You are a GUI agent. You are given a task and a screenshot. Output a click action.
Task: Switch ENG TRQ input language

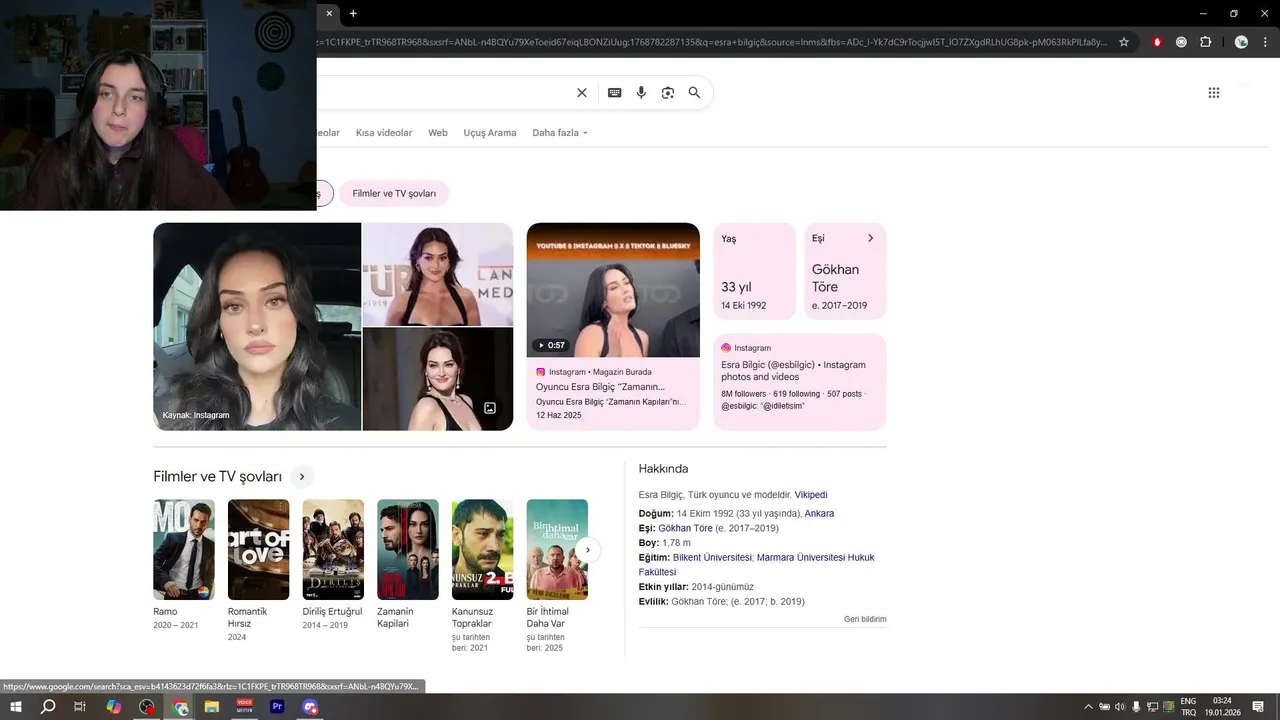click(1188, 707)
